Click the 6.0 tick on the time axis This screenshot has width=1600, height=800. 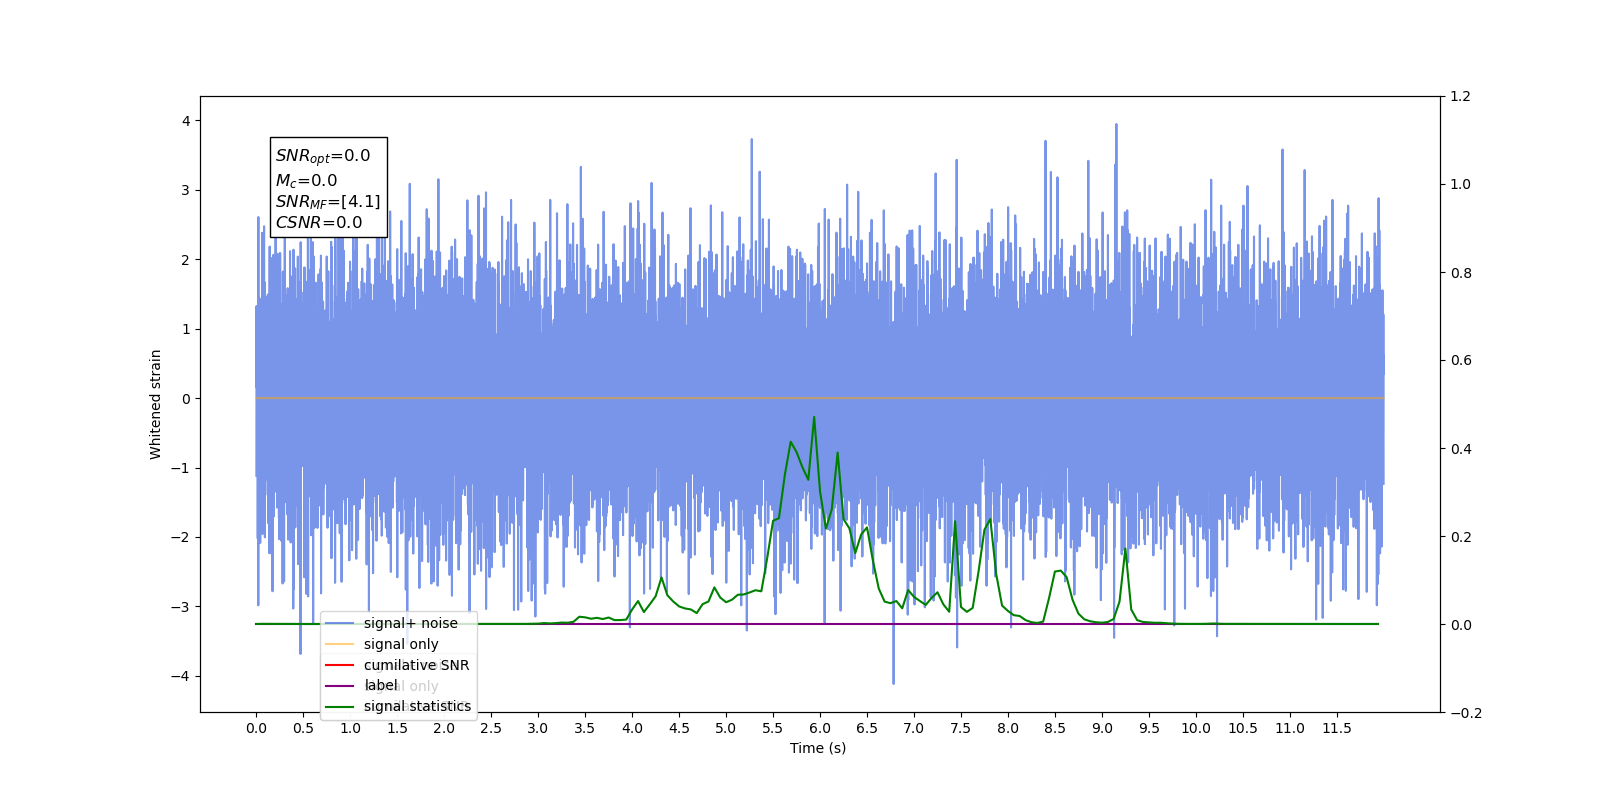tap(820, 728)
